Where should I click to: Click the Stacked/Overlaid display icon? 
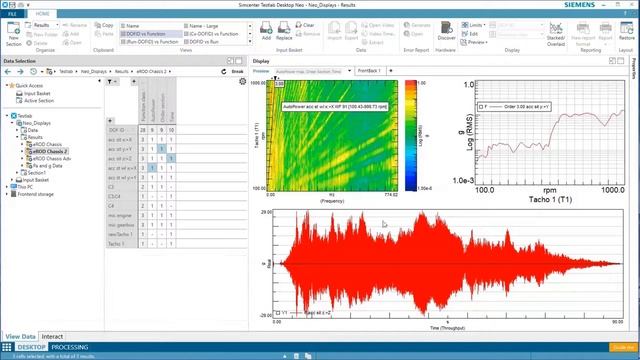[556, 34]
